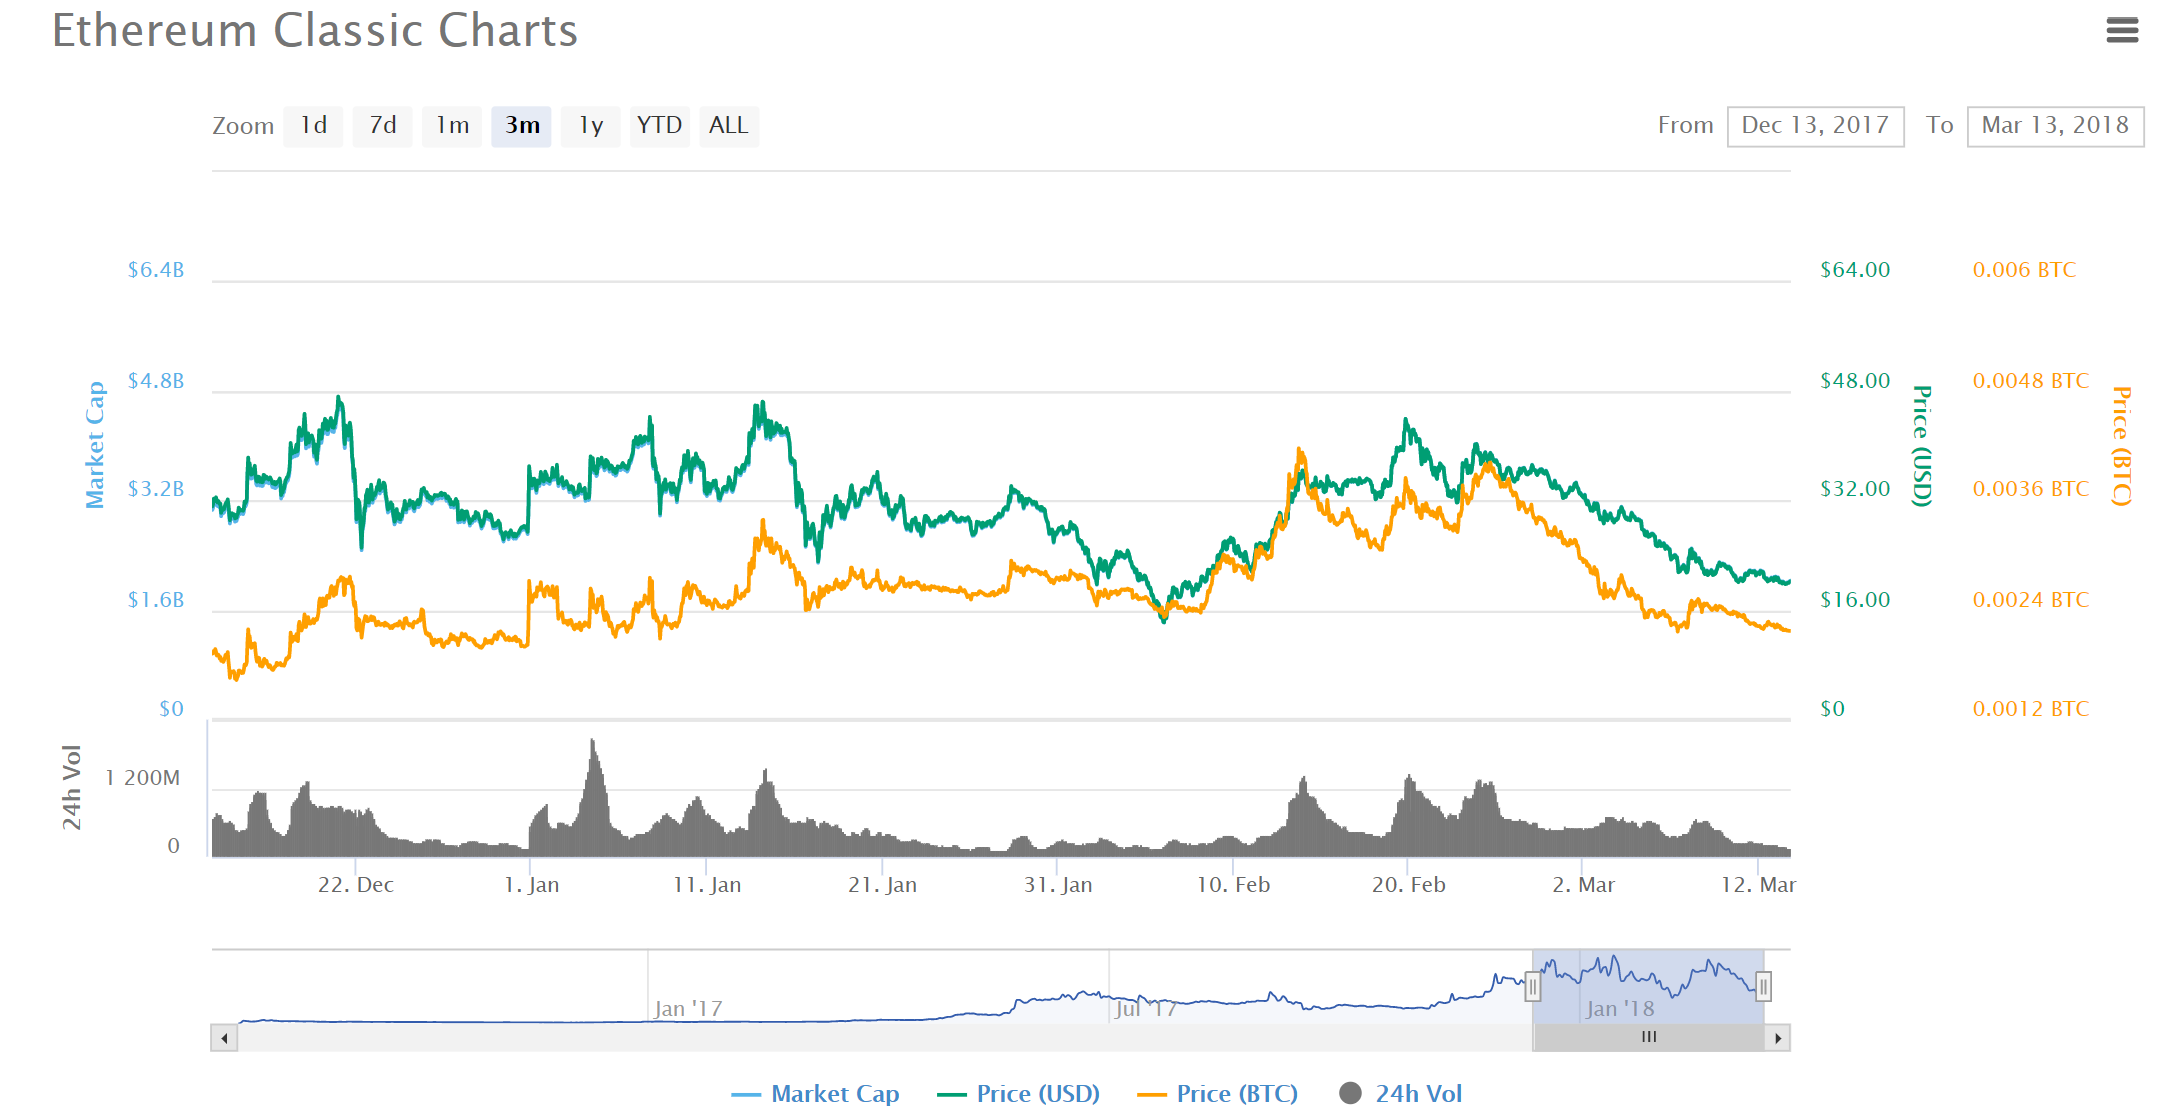Image resolution: width=2173 pixels, height=1118 pixels.
Task: Click the $3.2B market cap axis label
Action: tap(156, 489)
